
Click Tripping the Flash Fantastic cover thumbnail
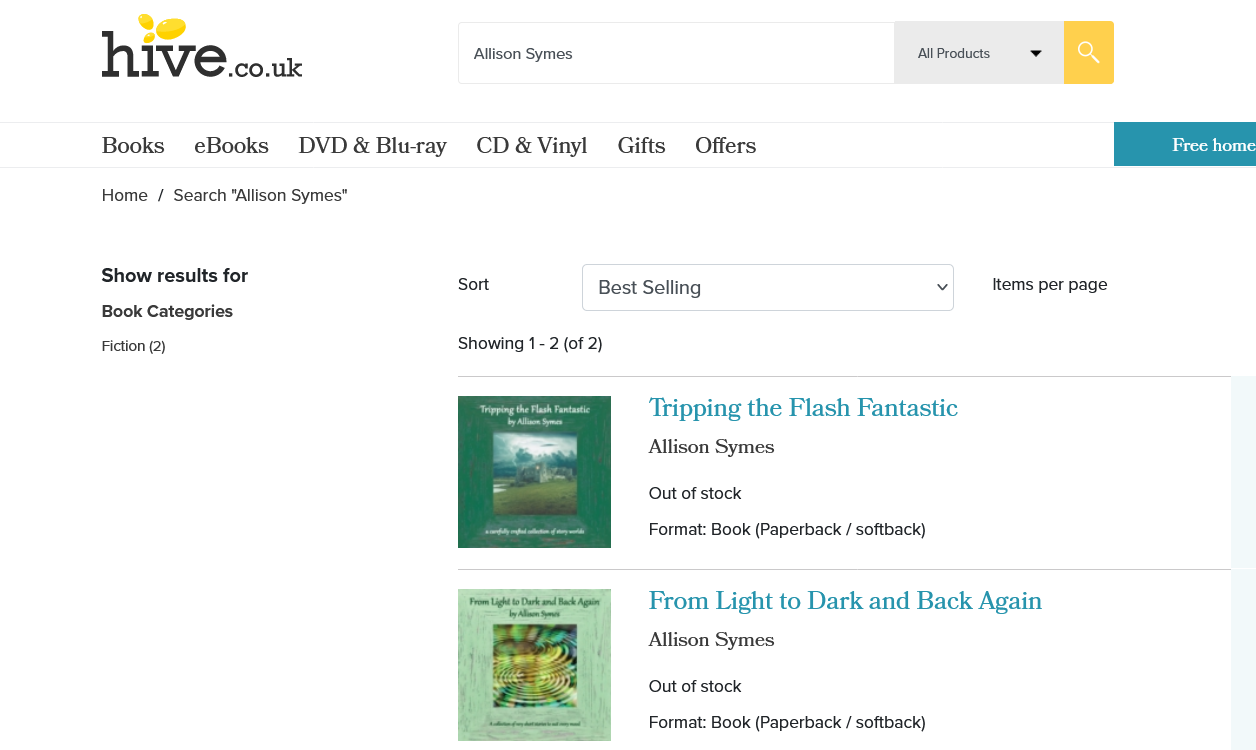coord(534,472)
